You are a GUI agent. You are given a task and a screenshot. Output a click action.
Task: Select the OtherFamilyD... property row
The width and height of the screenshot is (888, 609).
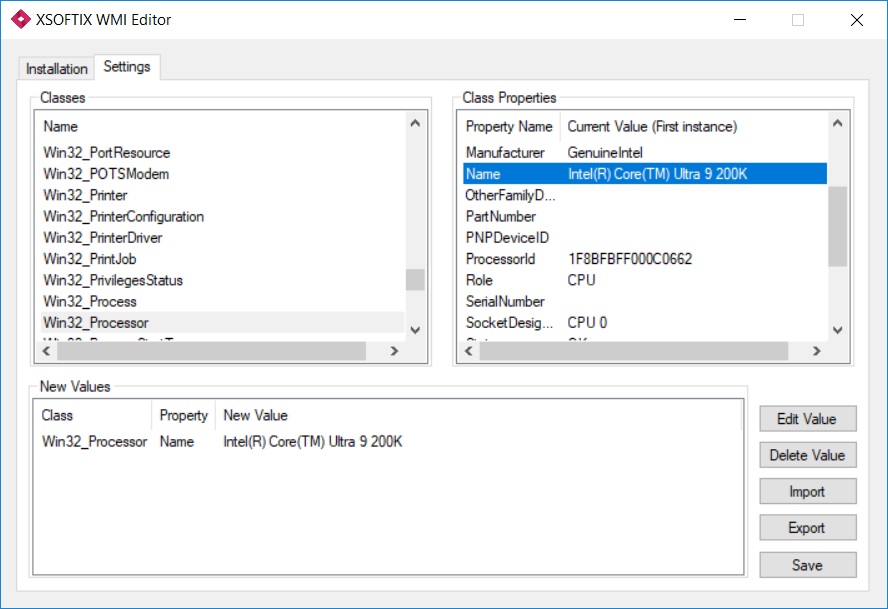tap(645, 195)
